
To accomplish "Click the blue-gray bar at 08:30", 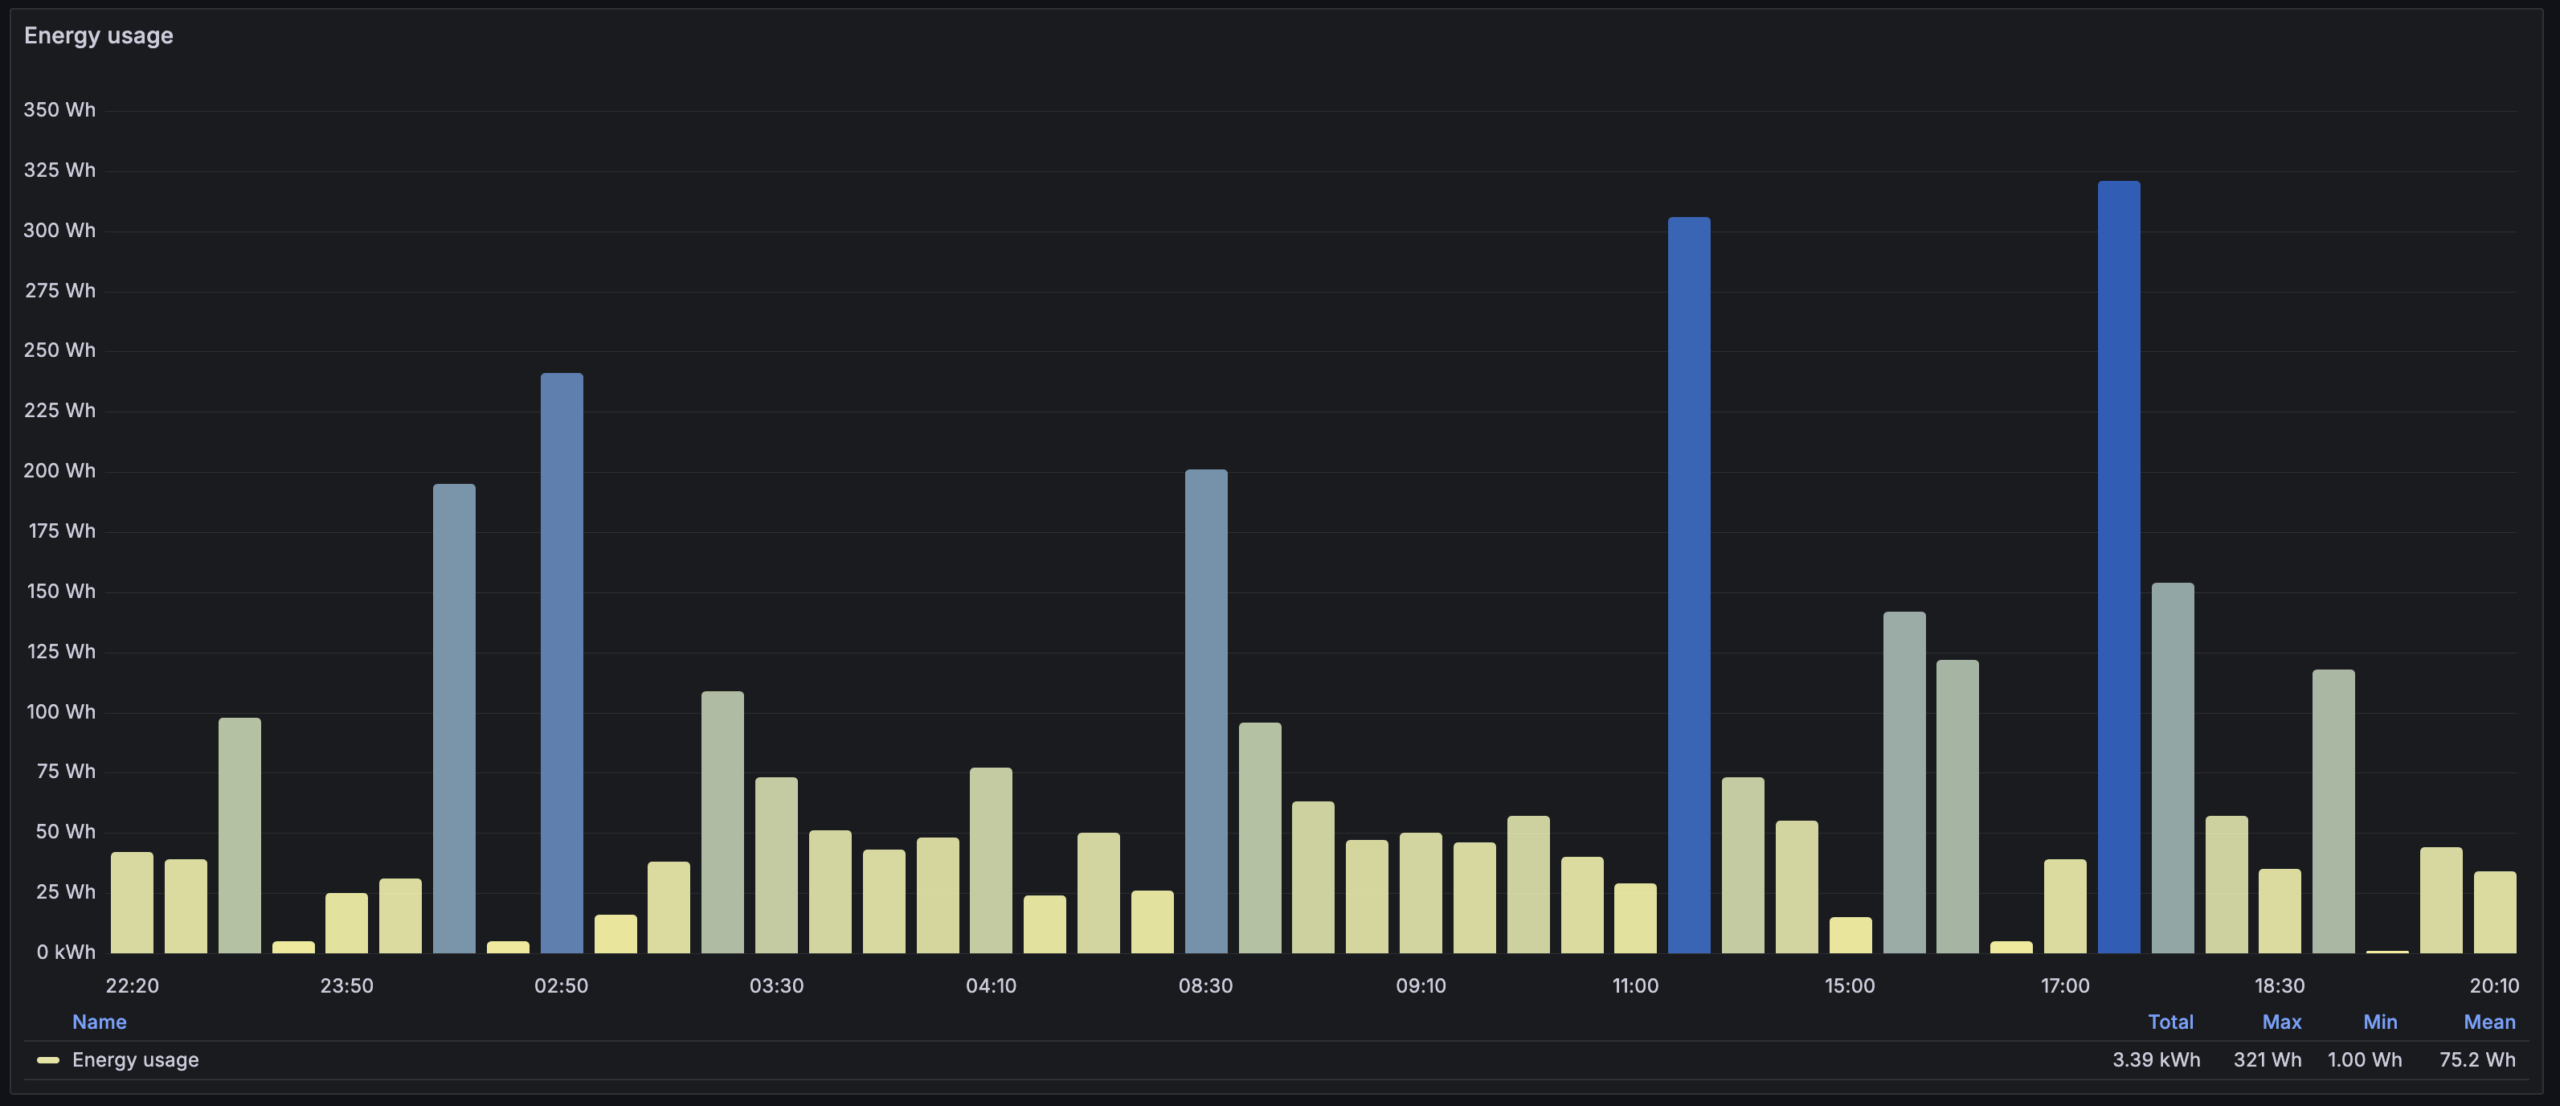I will coord(1205,710).
